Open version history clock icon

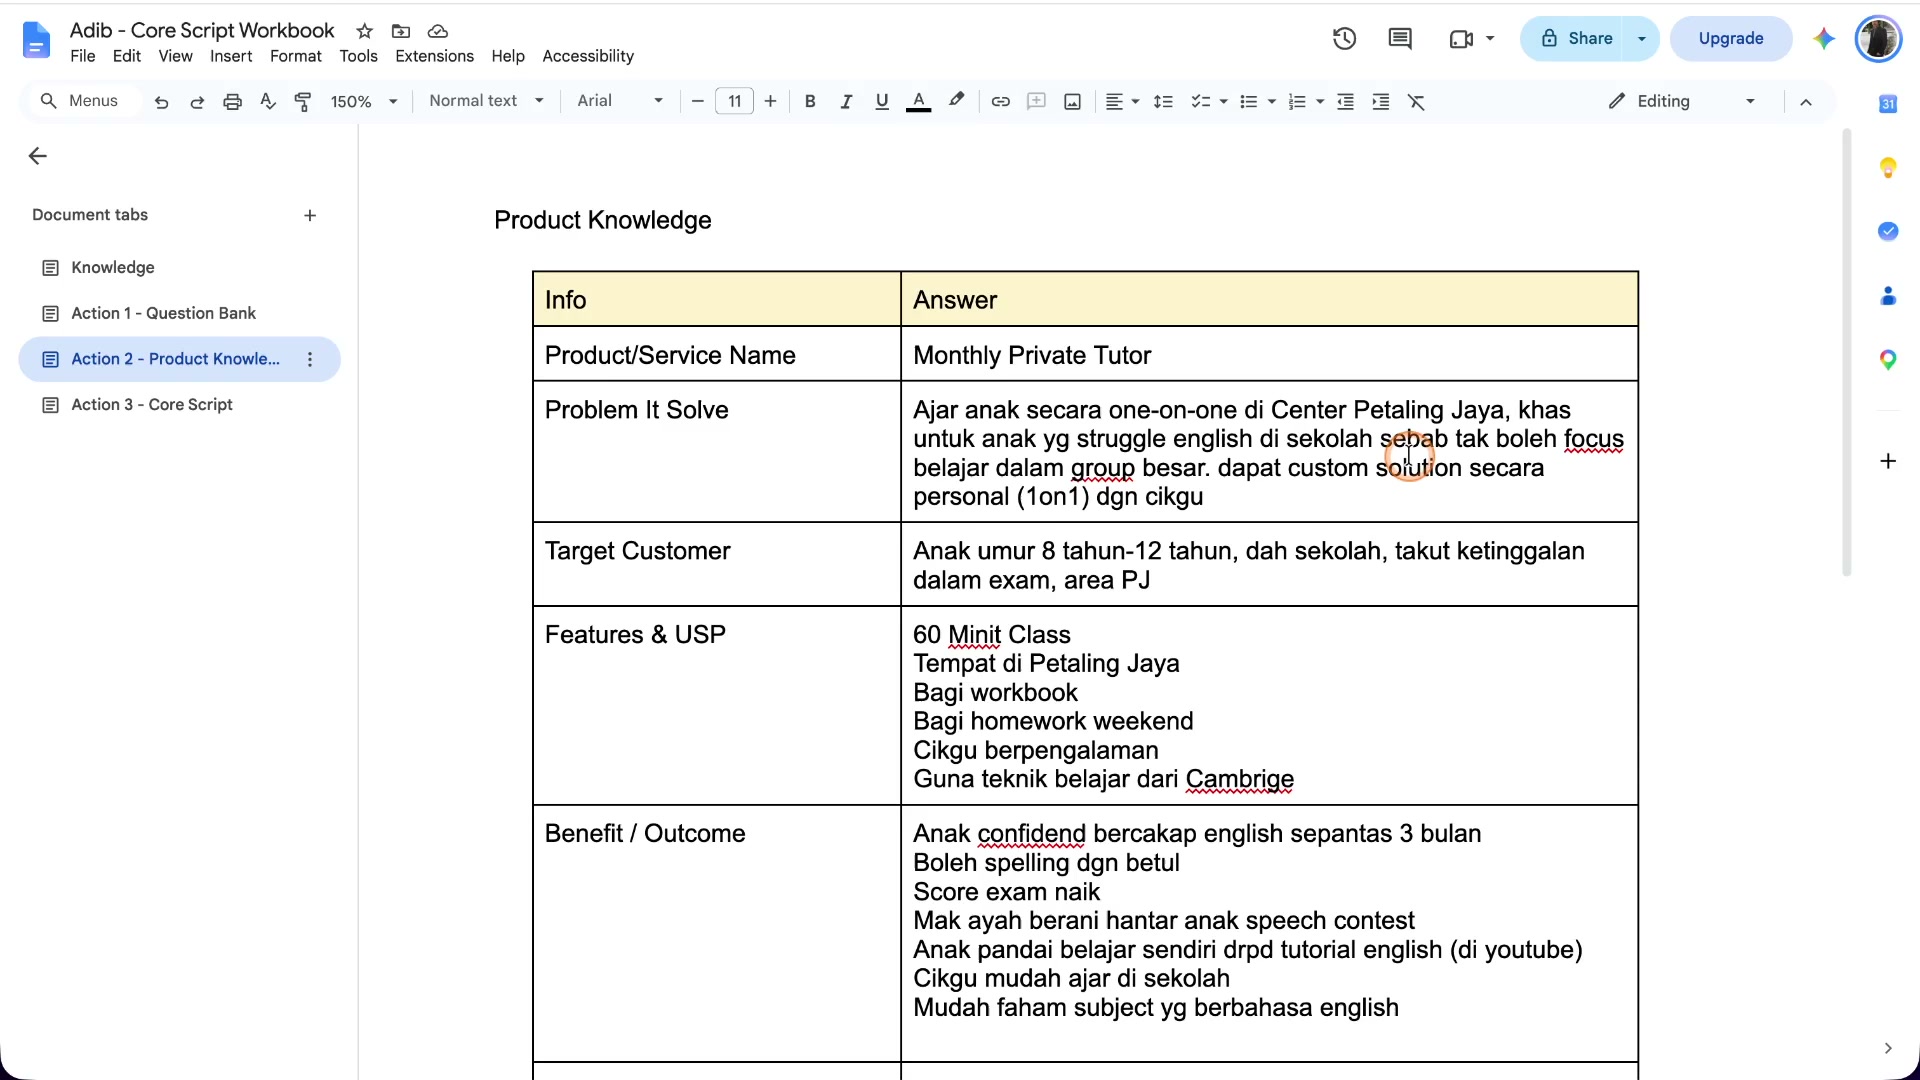point(1344,39)
